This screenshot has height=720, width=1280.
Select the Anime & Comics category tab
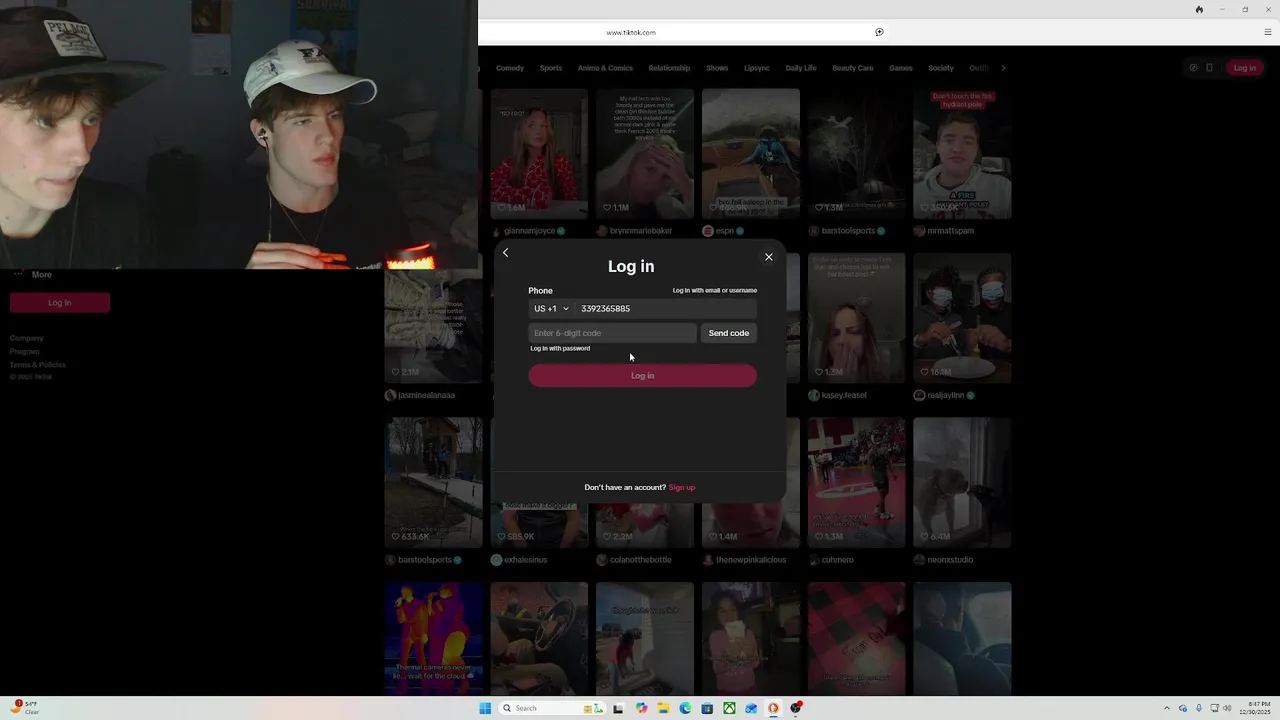point(605,68)
